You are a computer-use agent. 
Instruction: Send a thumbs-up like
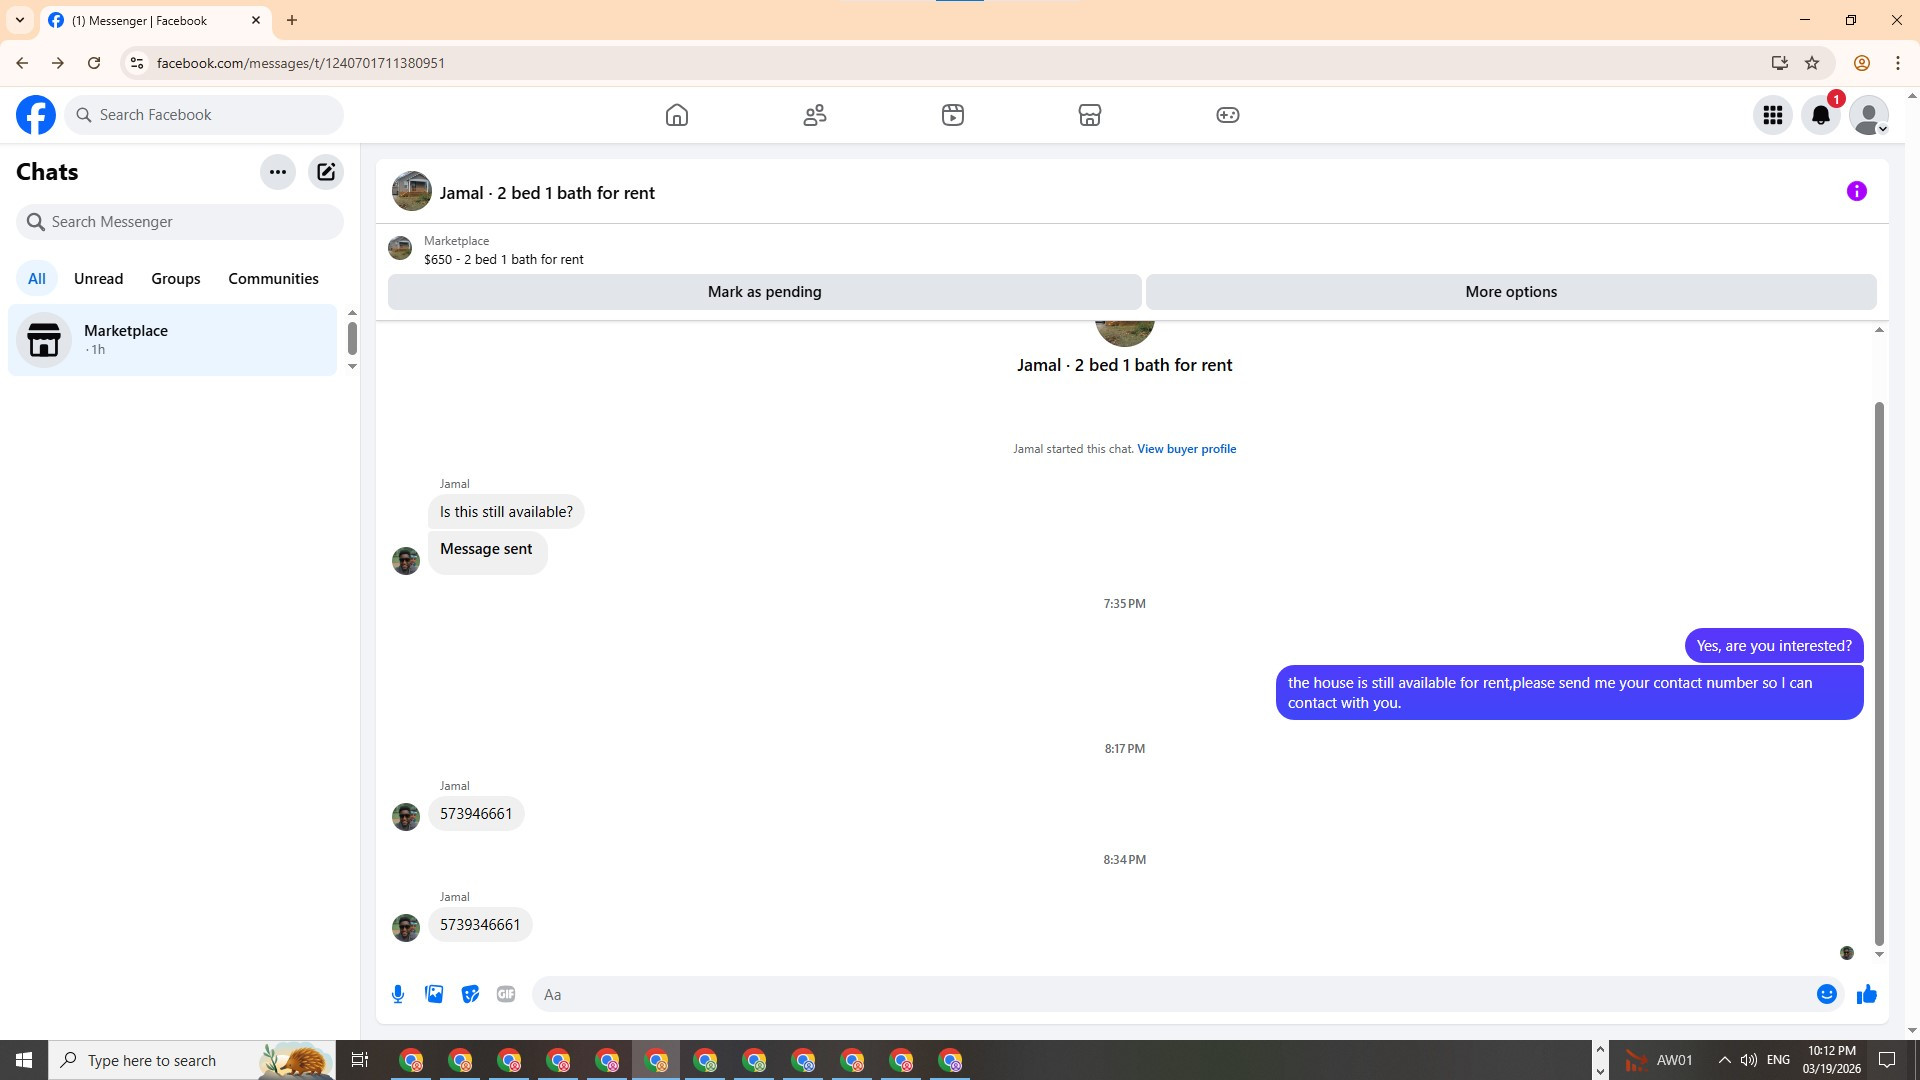tap(1866, 994)
